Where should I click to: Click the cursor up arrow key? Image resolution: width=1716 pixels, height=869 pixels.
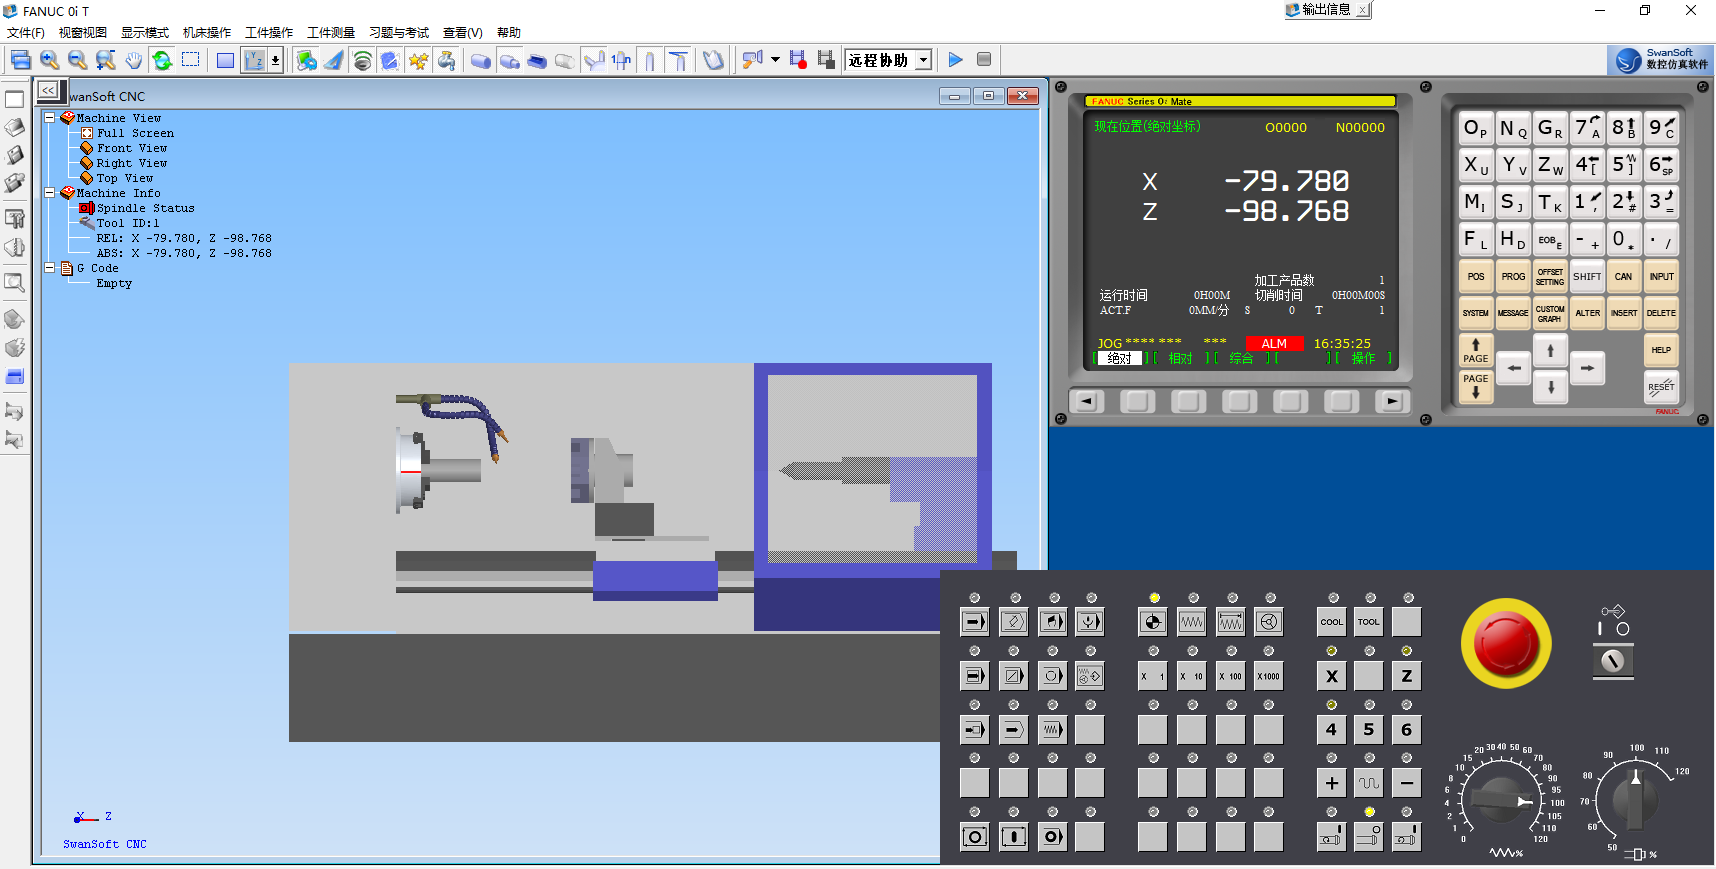(1550, 350)
